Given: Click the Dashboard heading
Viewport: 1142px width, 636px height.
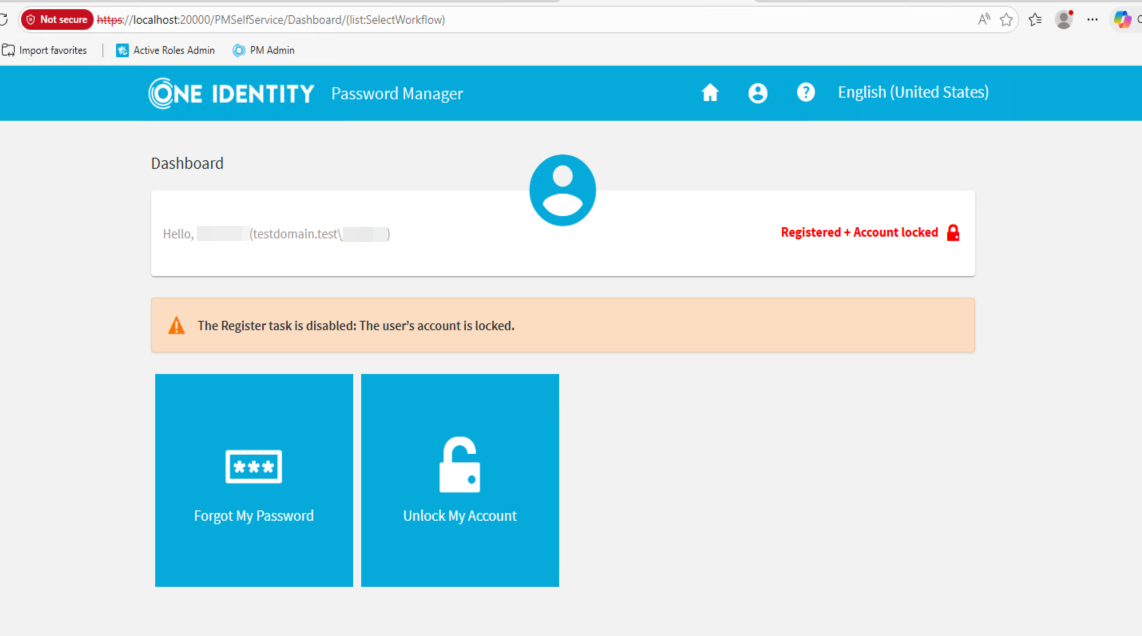Looking at the screenshot, I should 187,163.
